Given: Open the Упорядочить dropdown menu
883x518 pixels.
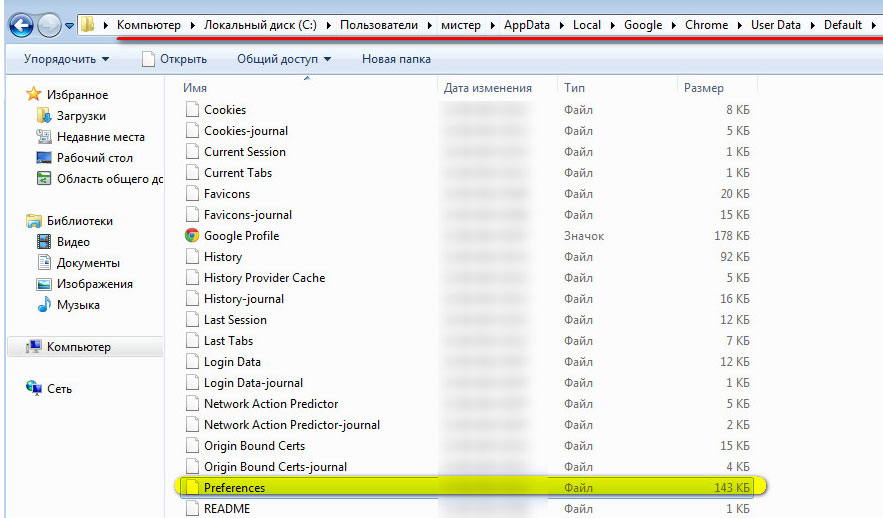Looking at the screenshot, I should 66,59.
